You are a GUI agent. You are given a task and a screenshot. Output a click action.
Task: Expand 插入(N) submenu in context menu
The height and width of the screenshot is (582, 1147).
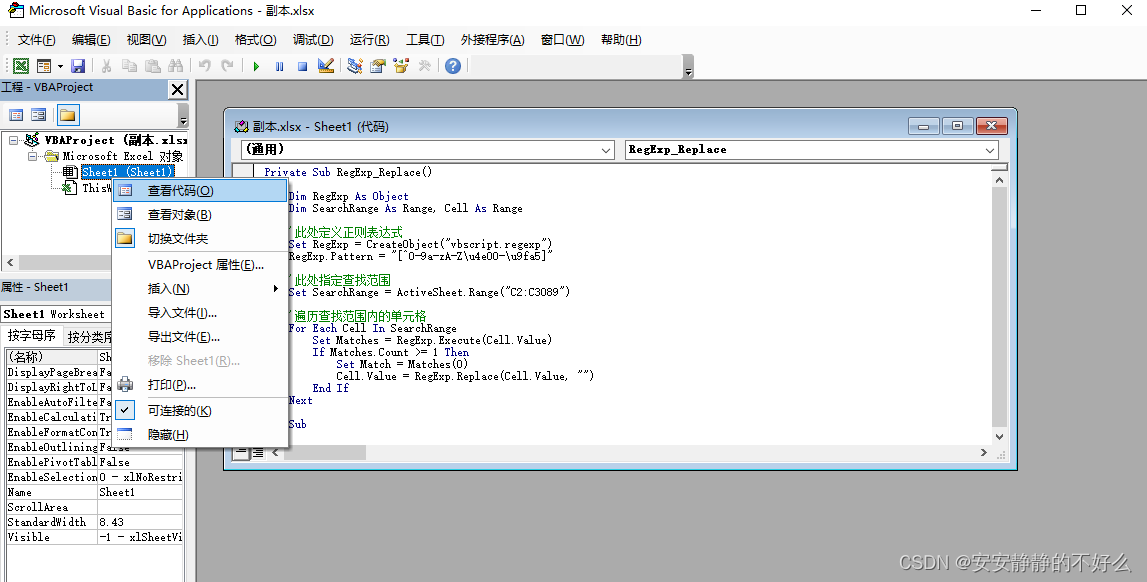[x=200, y=289]
